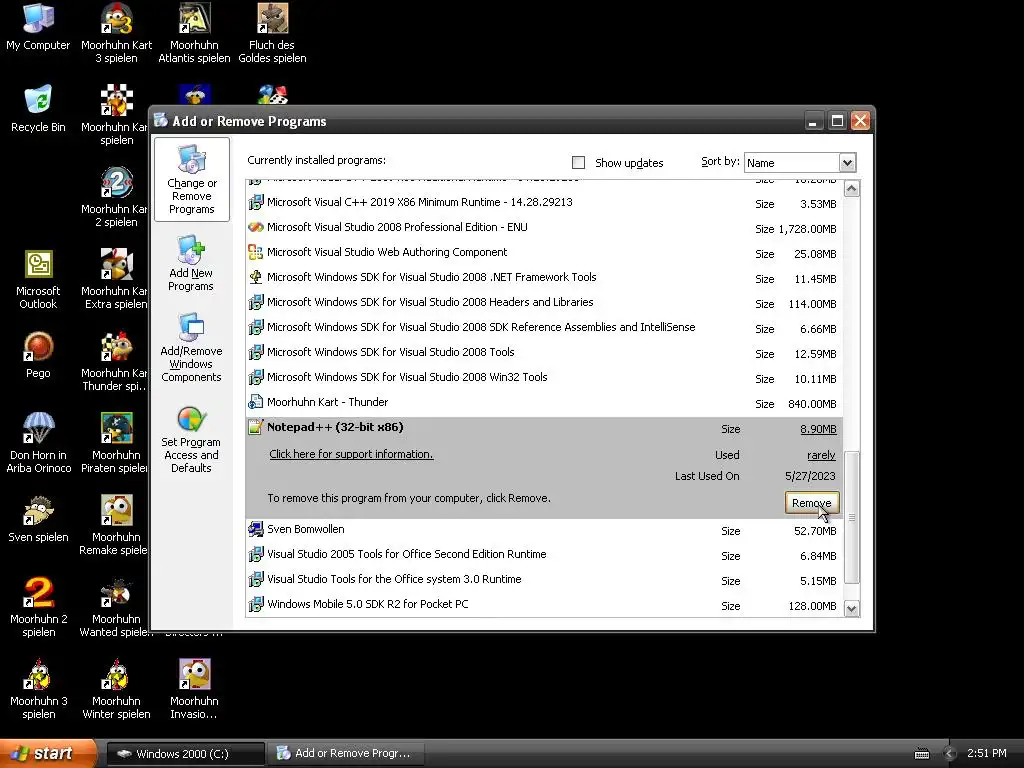This screenshot has width=1024, height=768.
Task: Launch Moorhuhn Winter spielen shortcut
Action: [116, 689]
